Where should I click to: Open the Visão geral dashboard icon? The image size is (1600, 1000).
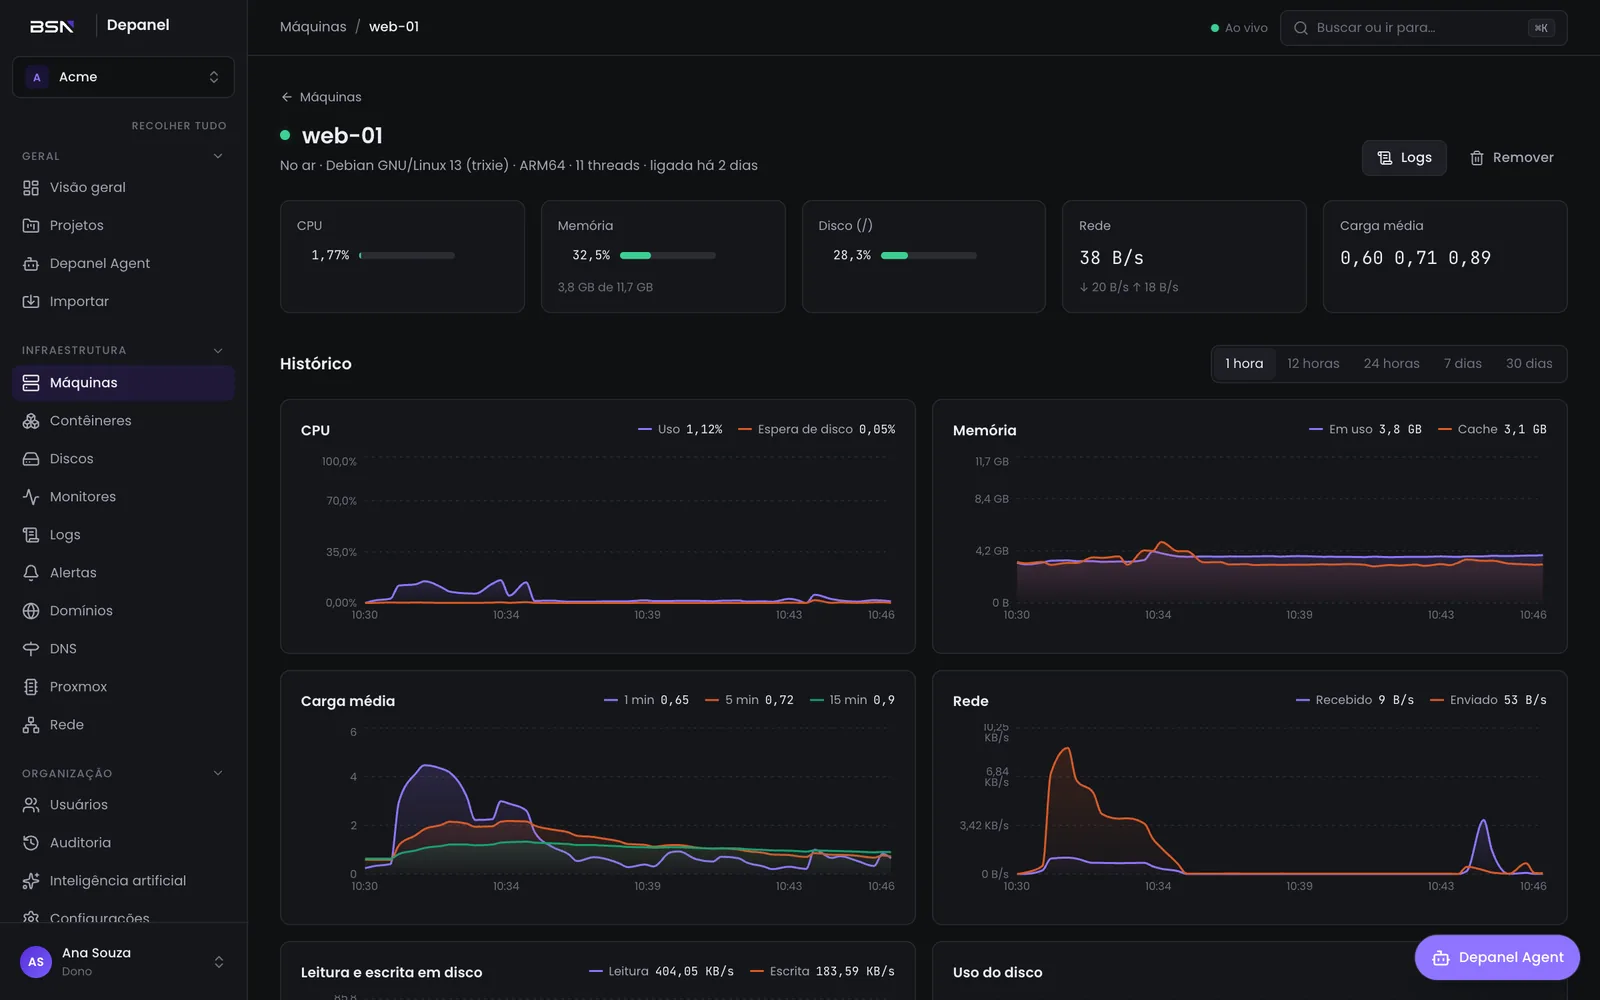(x=31, y=188)
